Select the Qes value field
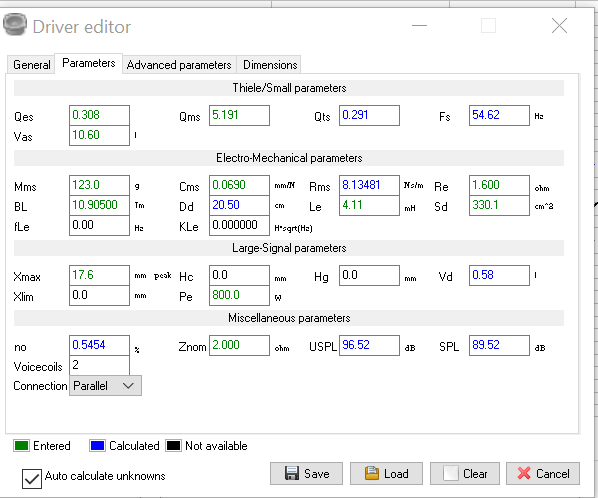The image size is (598, 498). [99, 115]
